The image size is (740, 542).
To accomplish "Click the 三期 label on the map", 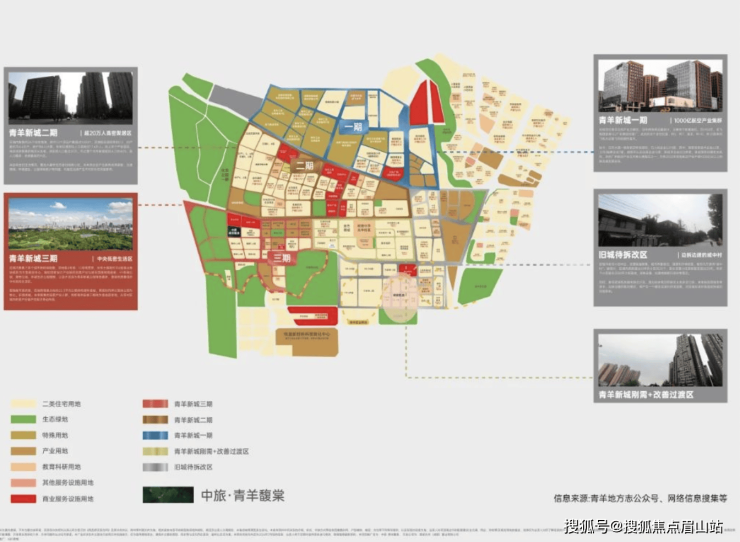I will pos(283,256).
